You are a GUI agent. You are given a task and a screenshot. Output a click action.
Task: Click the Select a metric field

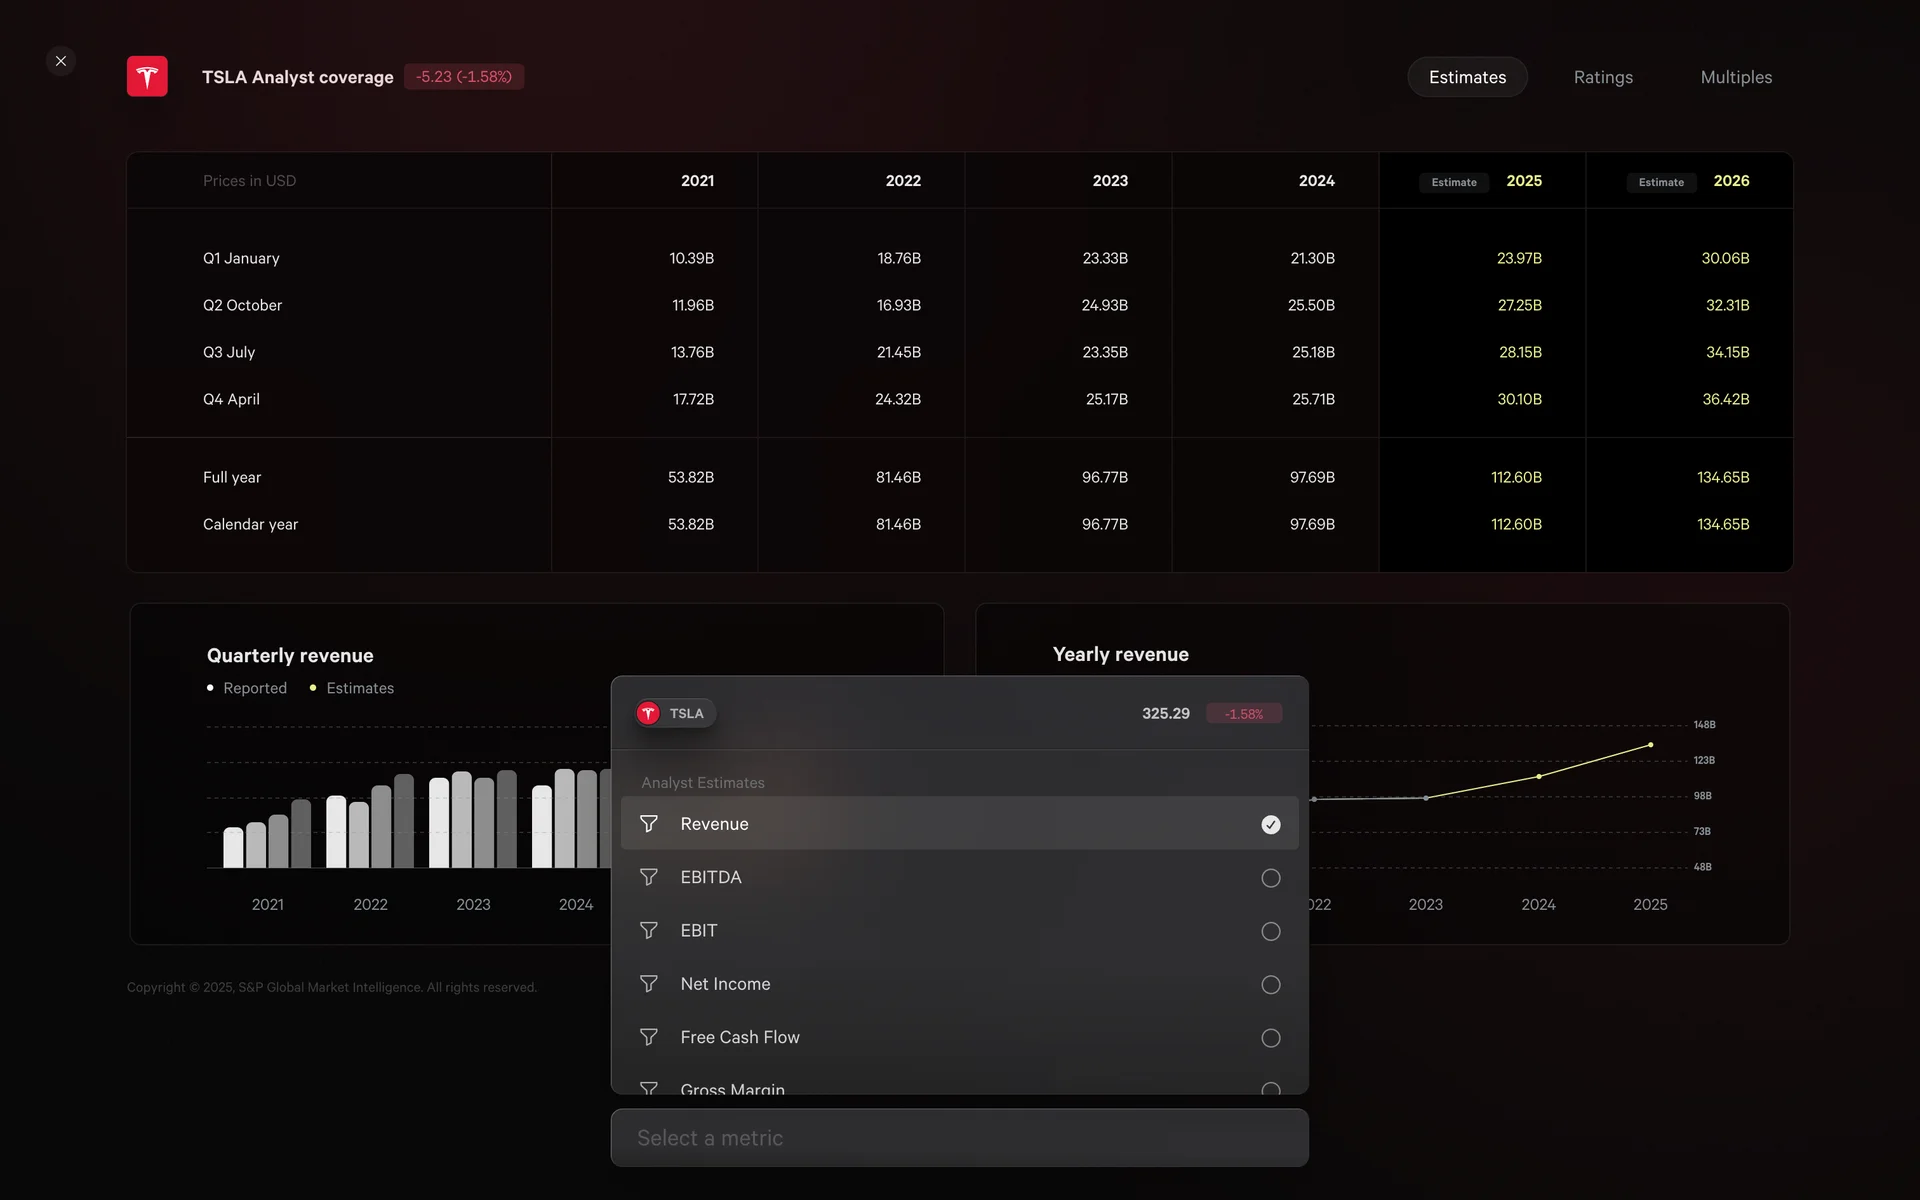(959, 1138)
